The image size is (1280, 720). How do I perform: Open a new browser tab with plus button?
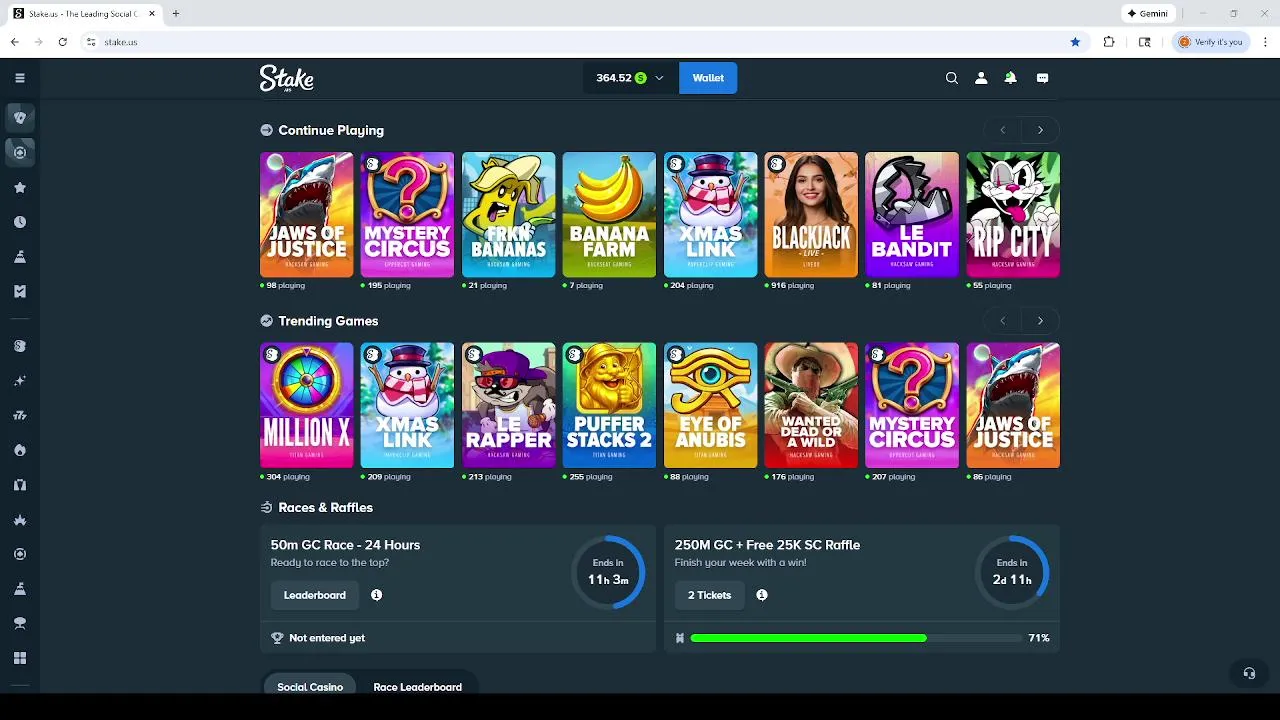175,14
